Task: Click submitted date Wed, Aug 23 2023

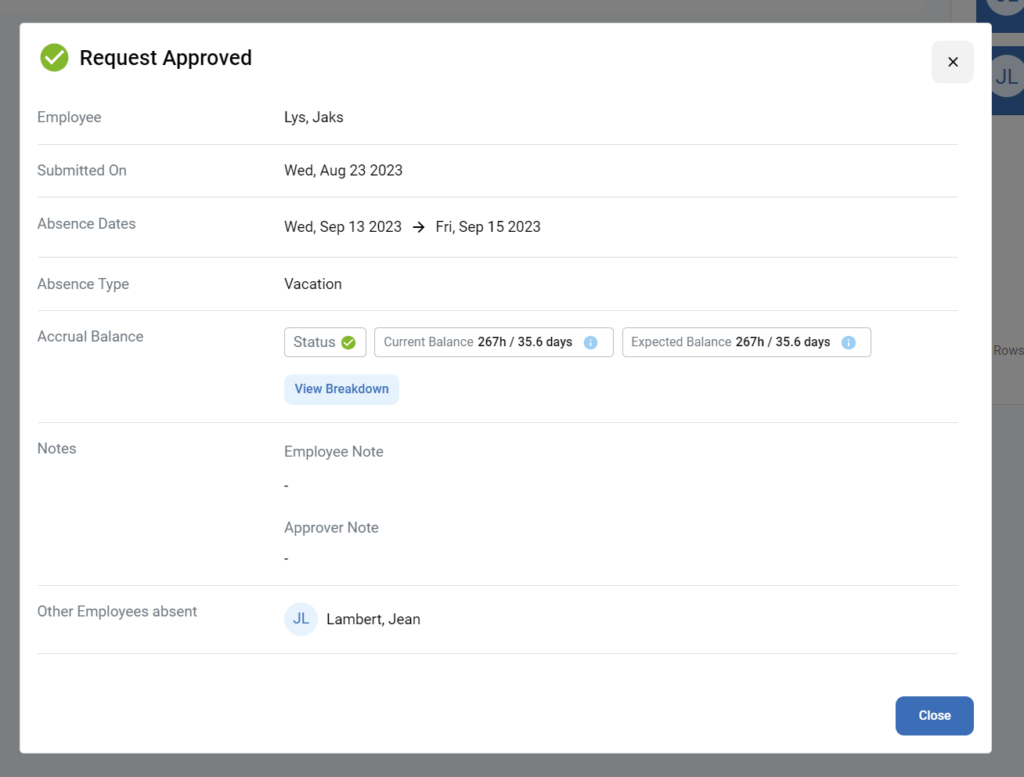Action: [x=343, y=170]
